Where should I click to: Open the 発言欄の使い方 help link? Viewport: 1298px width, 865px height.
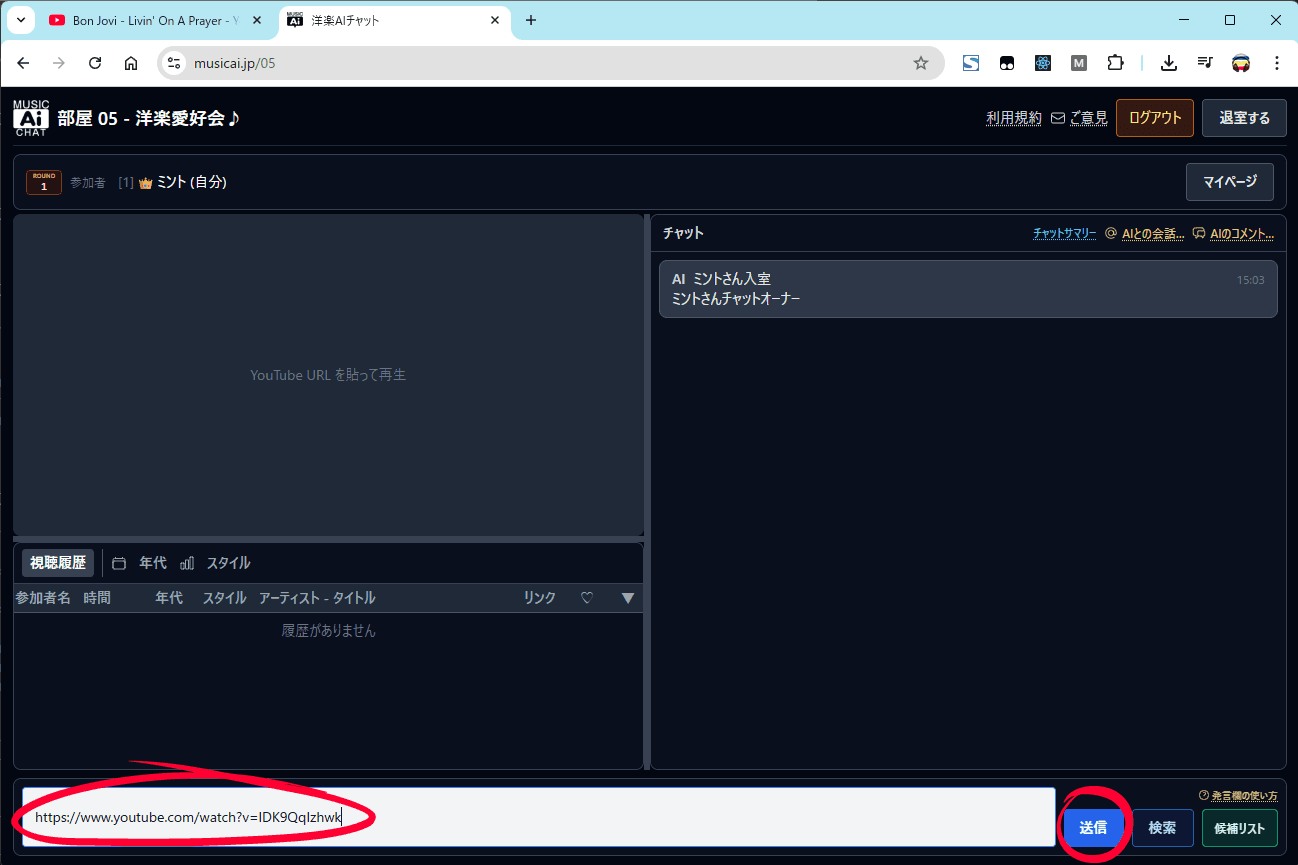[x=1238, y=796]
